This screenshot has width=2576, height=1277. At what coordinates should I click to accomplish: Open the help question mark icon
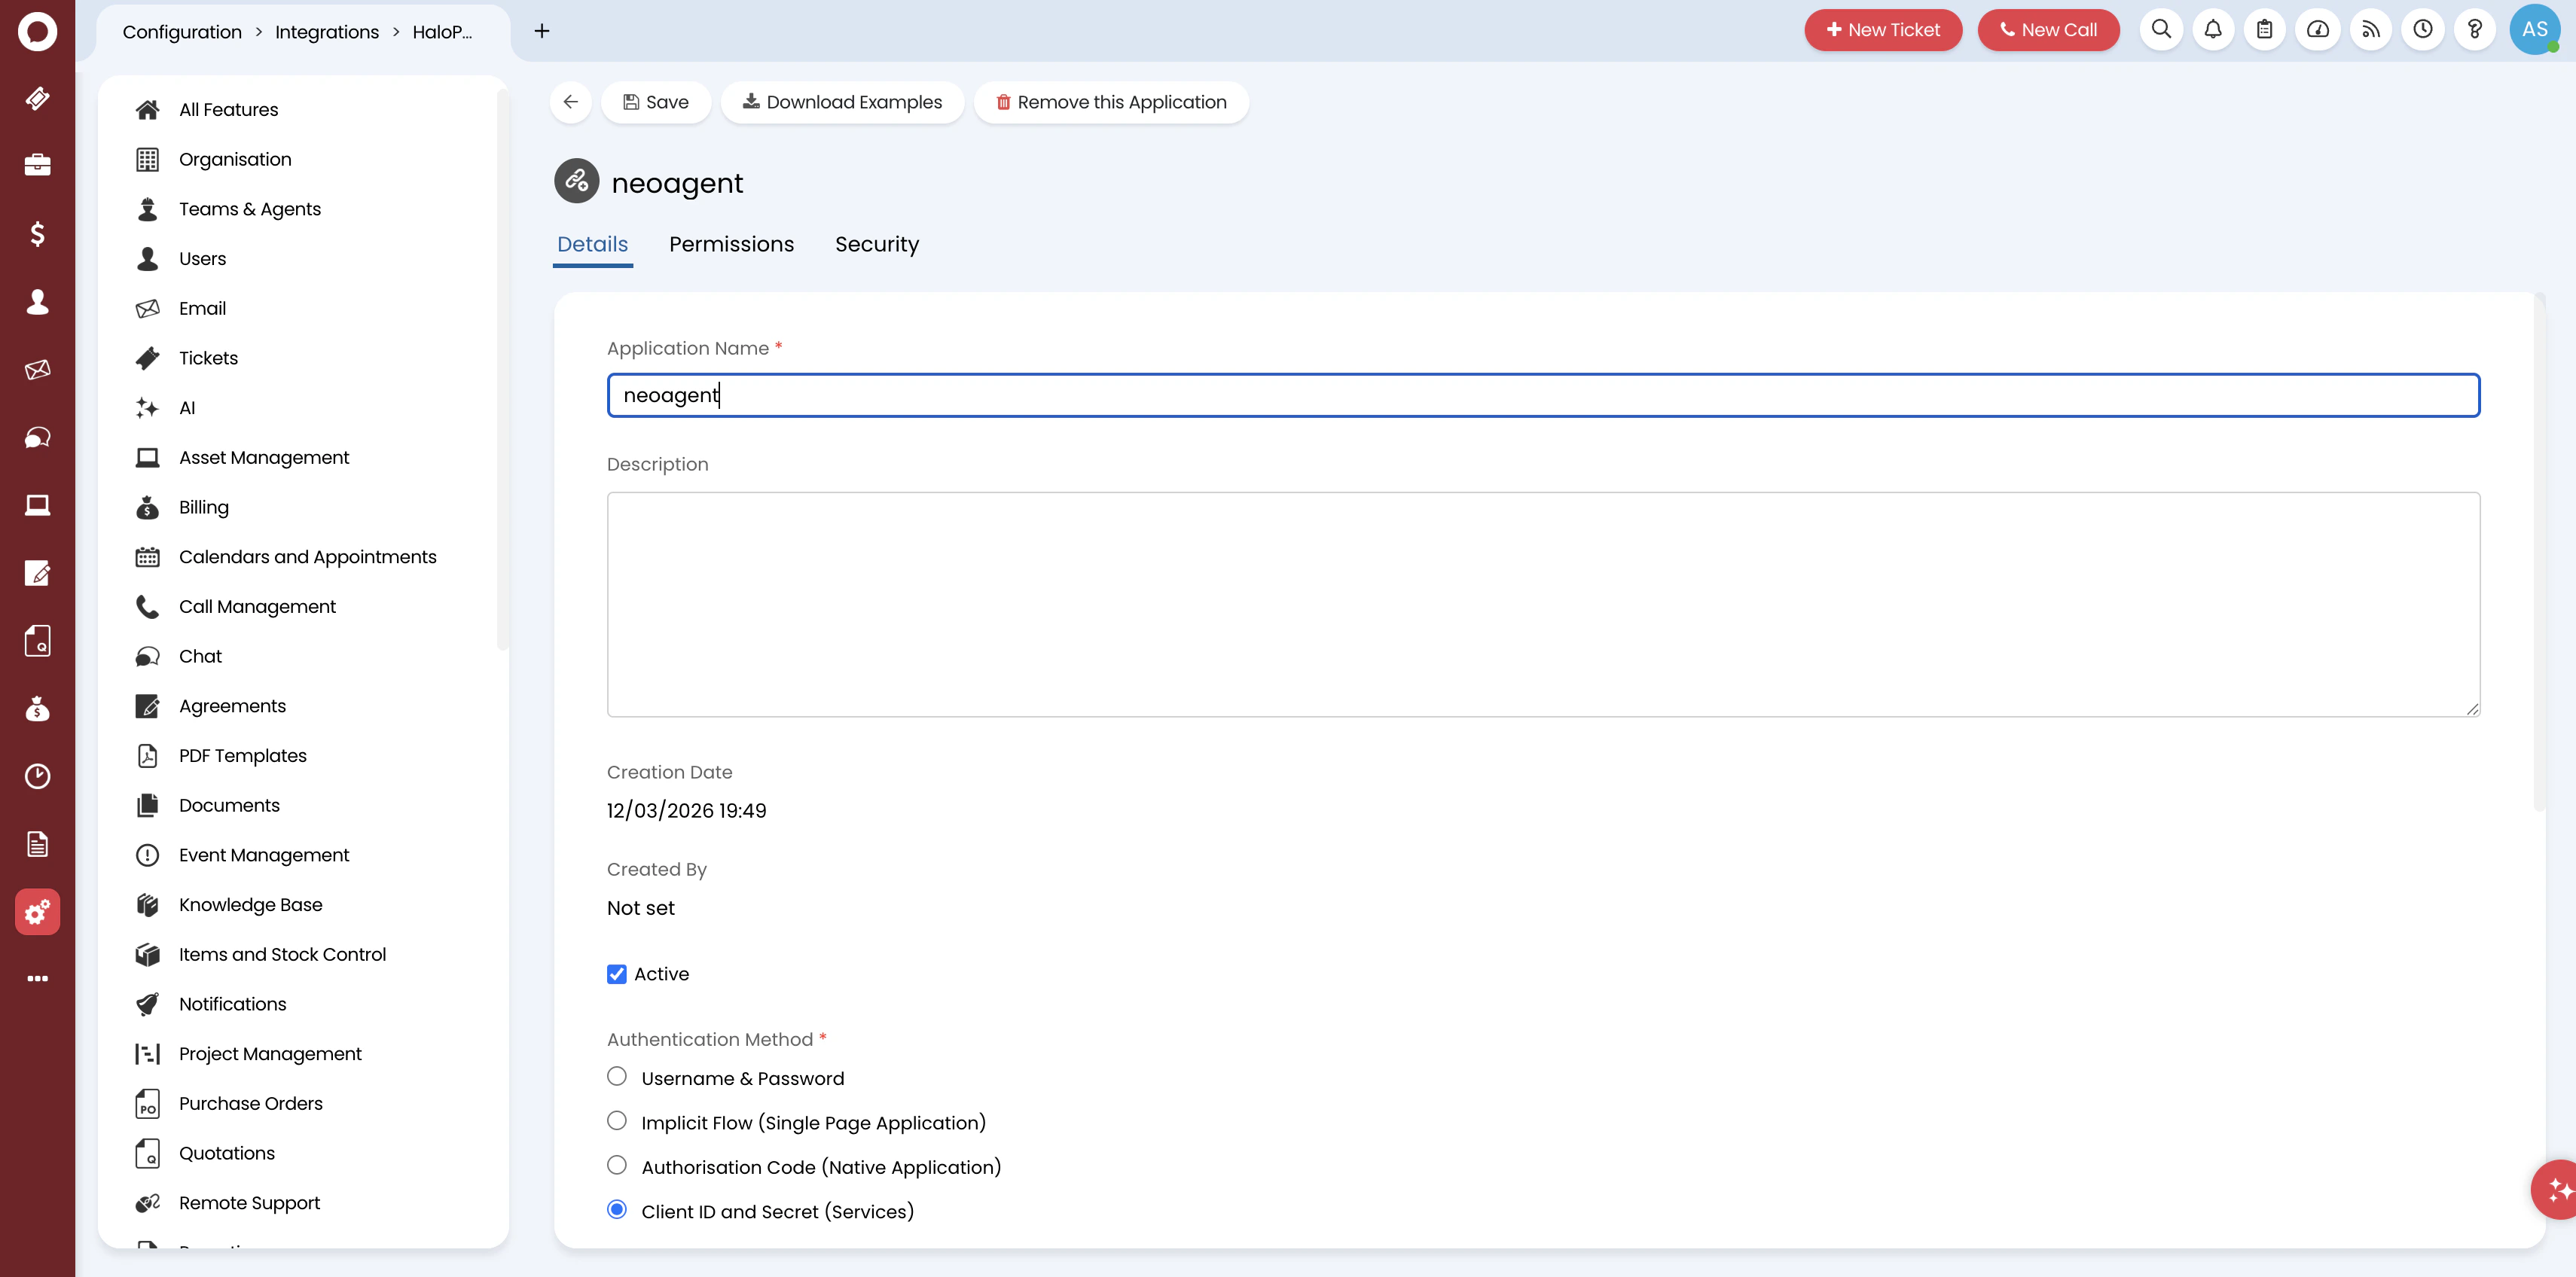[2475, 30]
